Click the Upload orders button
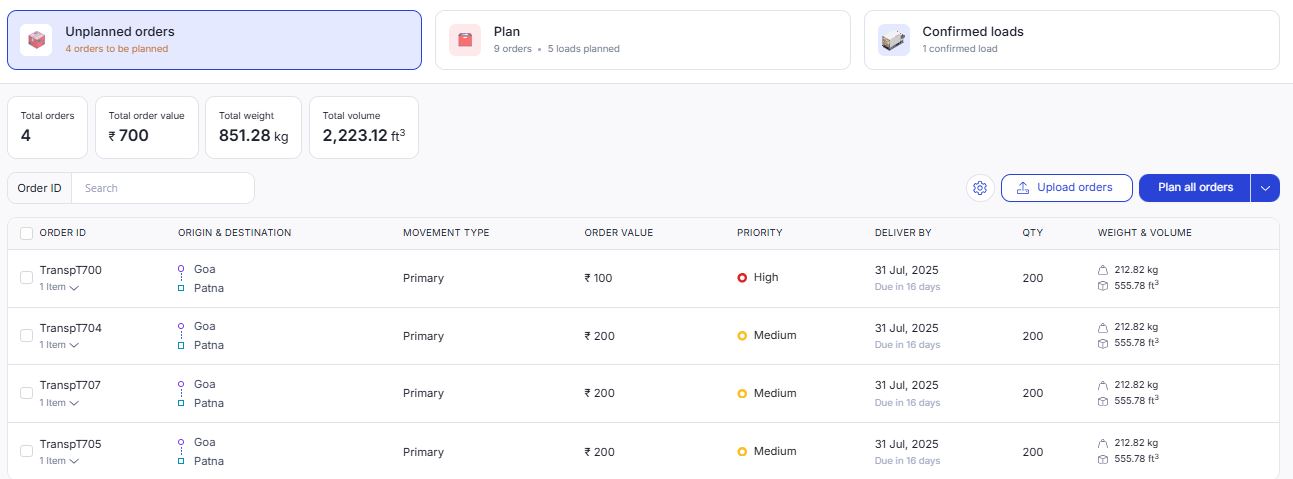The image size is (1293, 479). click(1066, 188)
